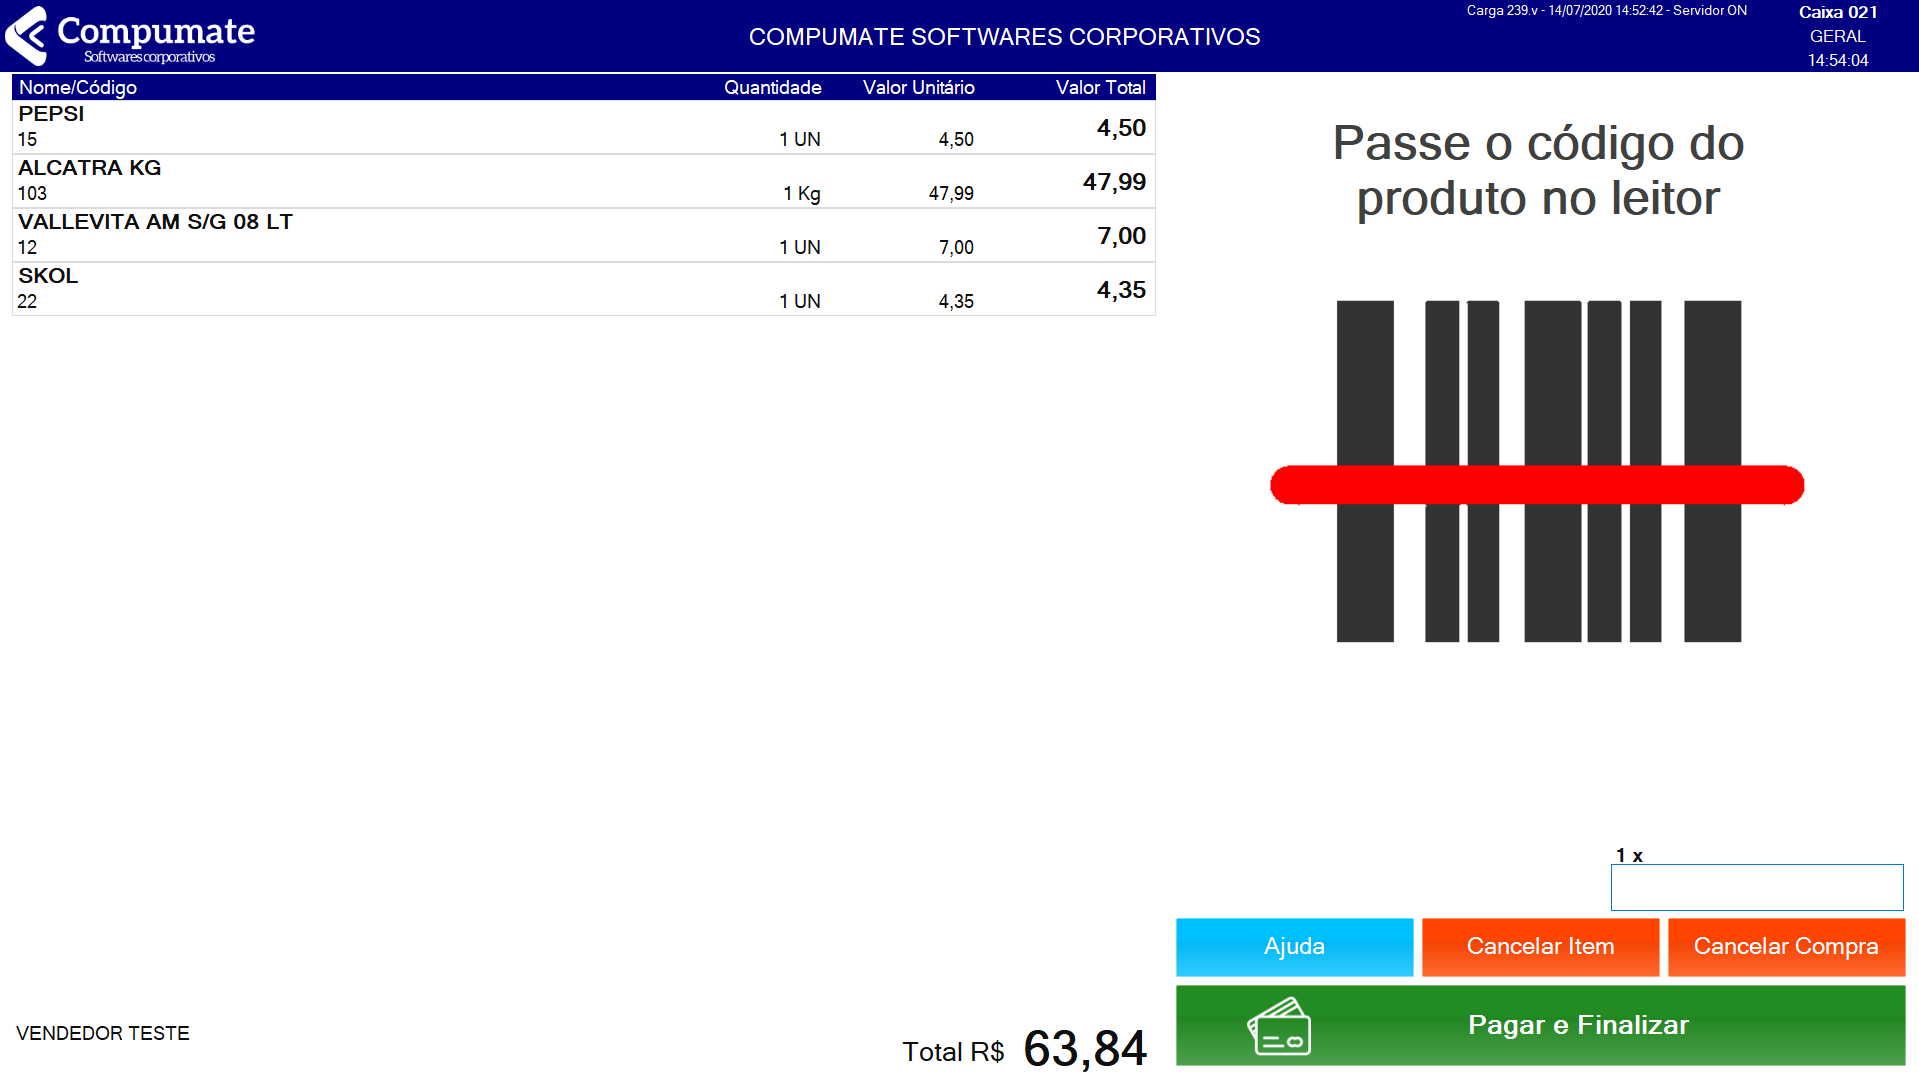Click the Quantidade column header
The width and height of the screenshot is (1919, 1079).
773,87
